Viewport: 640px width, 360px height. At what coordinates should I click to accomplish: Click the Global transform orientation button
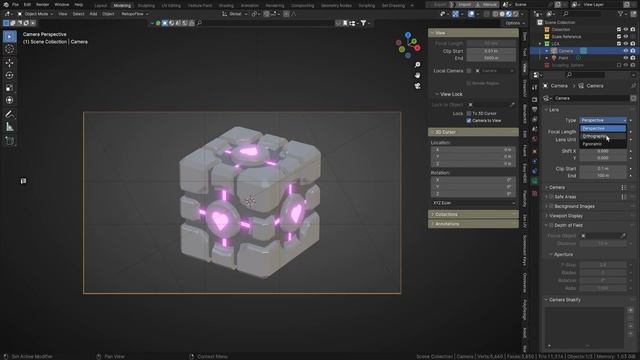click(x=235, y=14)
